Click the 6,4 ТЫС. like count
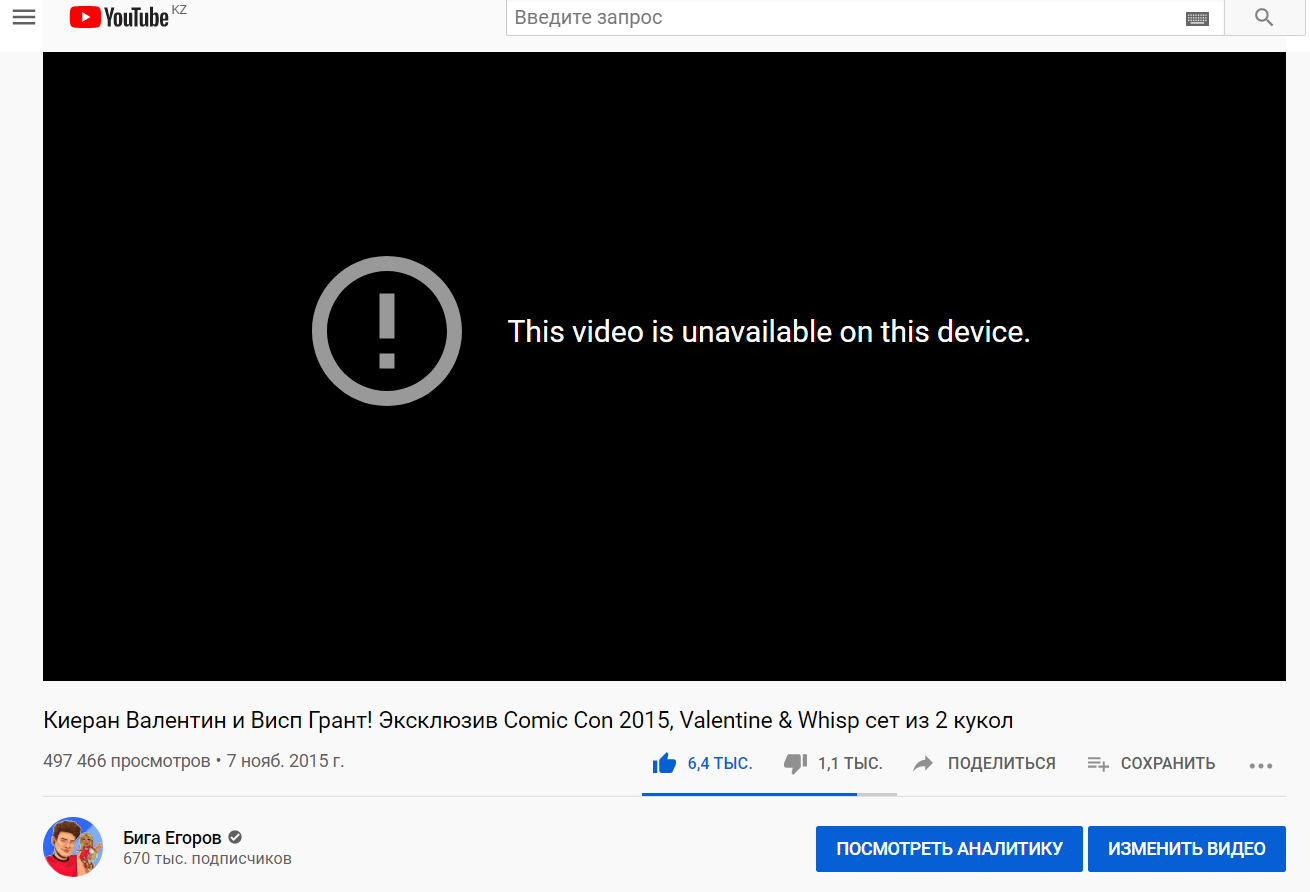The height and width of the screenshot is (892, 1310). coord(720,764)
